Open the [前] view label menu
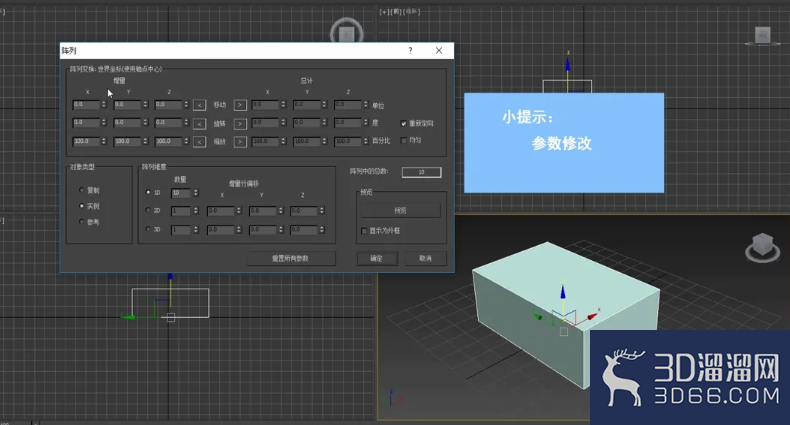Viewport: 790px width, 425px height. tap(396, 12)
